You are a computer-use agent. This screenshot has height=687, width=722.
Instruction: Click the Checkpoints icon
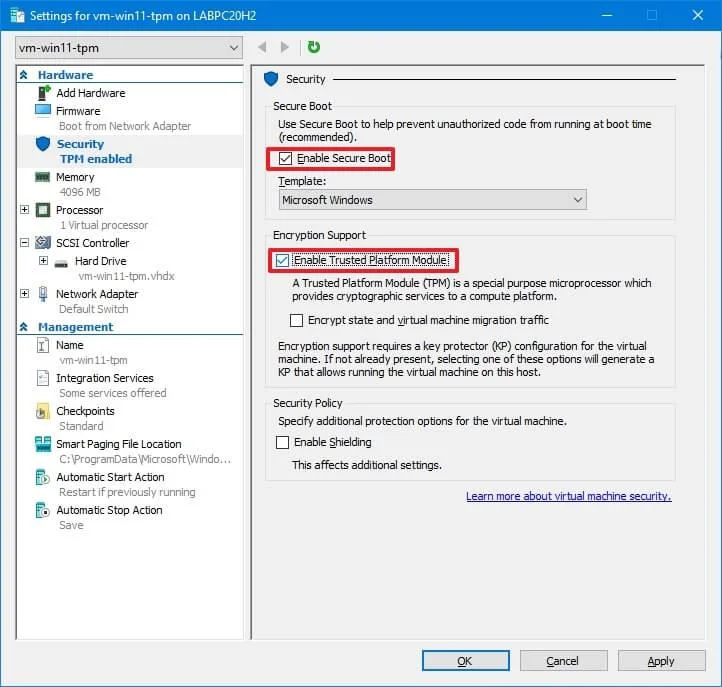(x=42, y=411)
